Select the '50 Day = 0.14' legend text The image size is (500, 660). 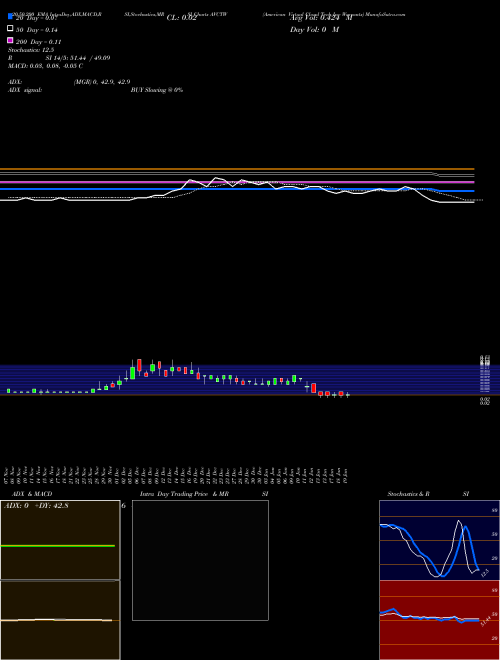(x=37, y=30)
